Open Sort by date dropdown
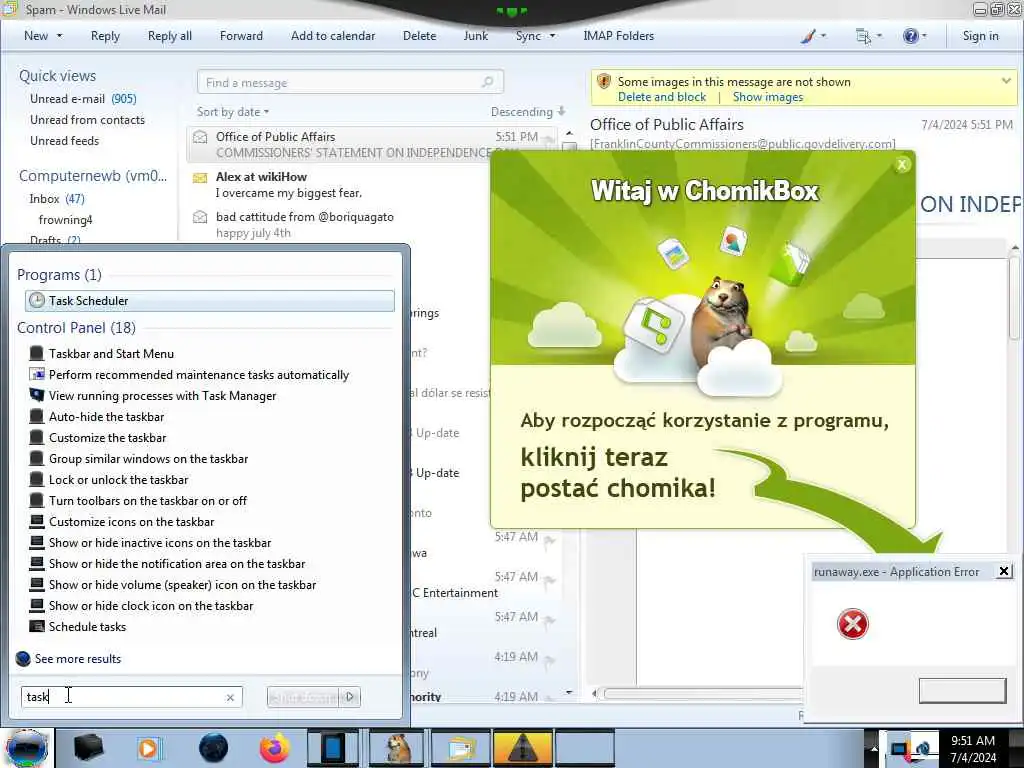1024x768 pixels. tap(232, 112)
